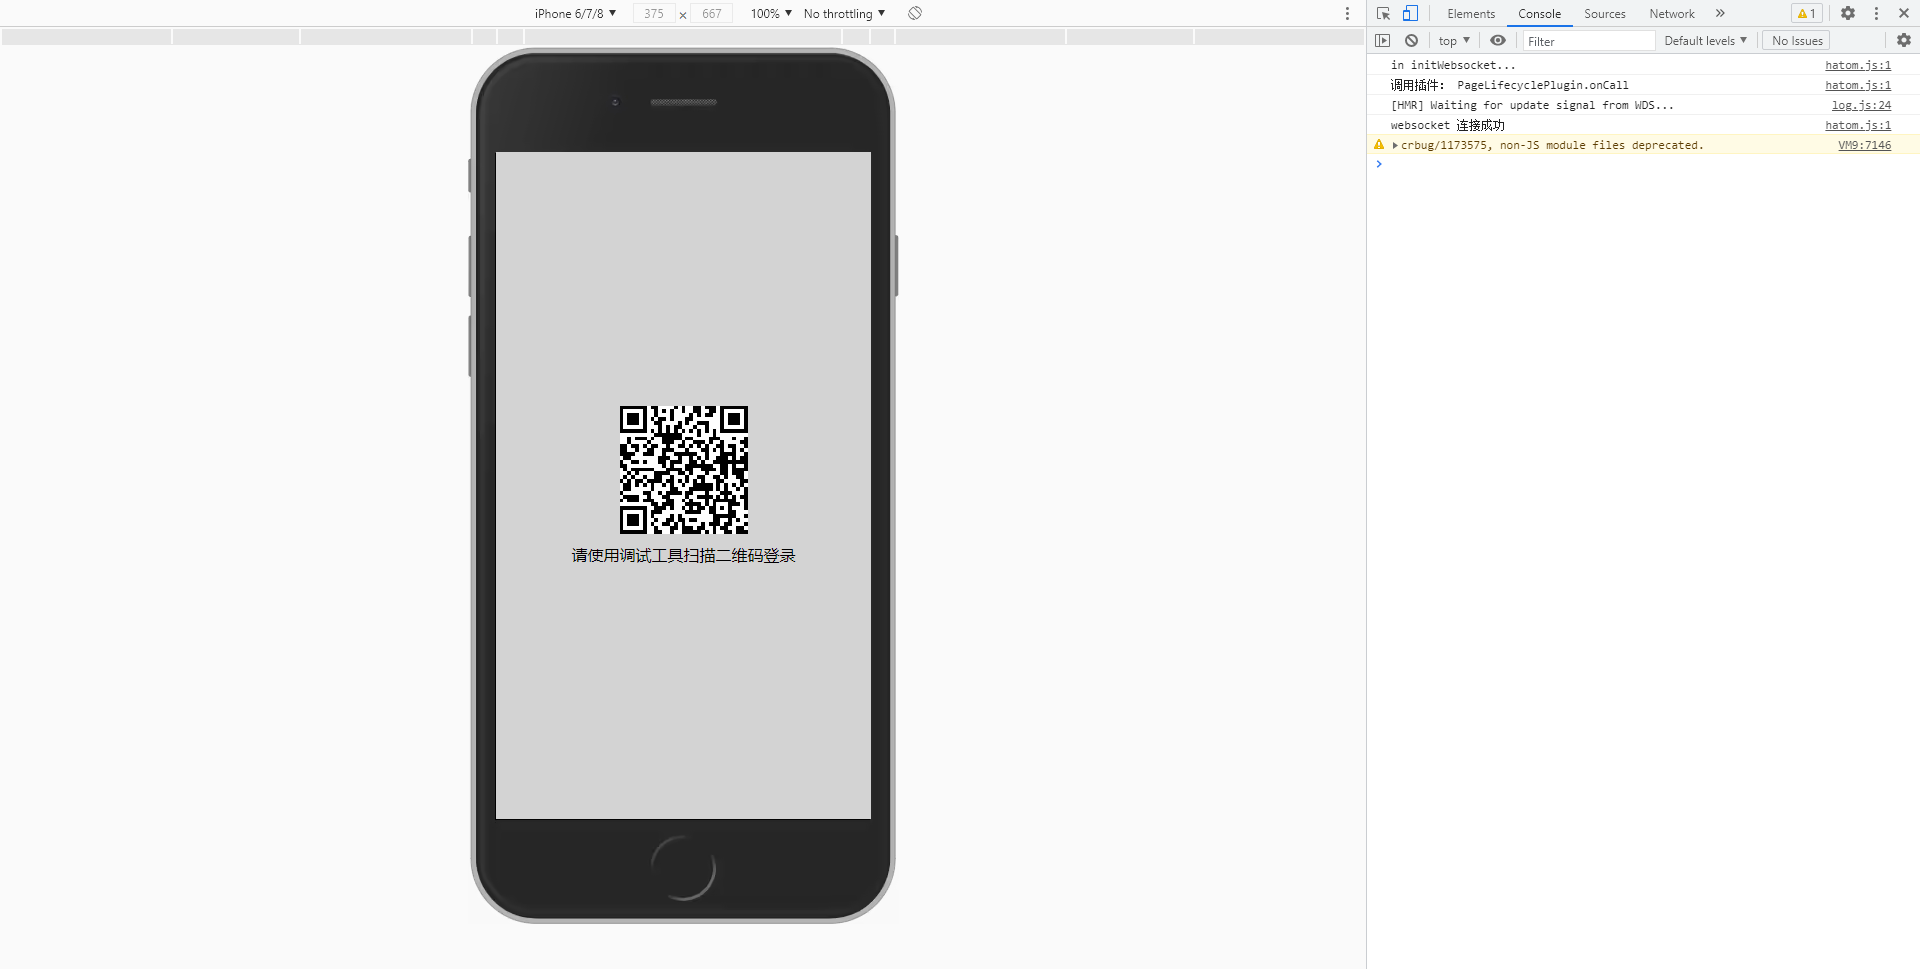
Task: Open the Default levels dropdown
Action: (x=1705, y=40)
